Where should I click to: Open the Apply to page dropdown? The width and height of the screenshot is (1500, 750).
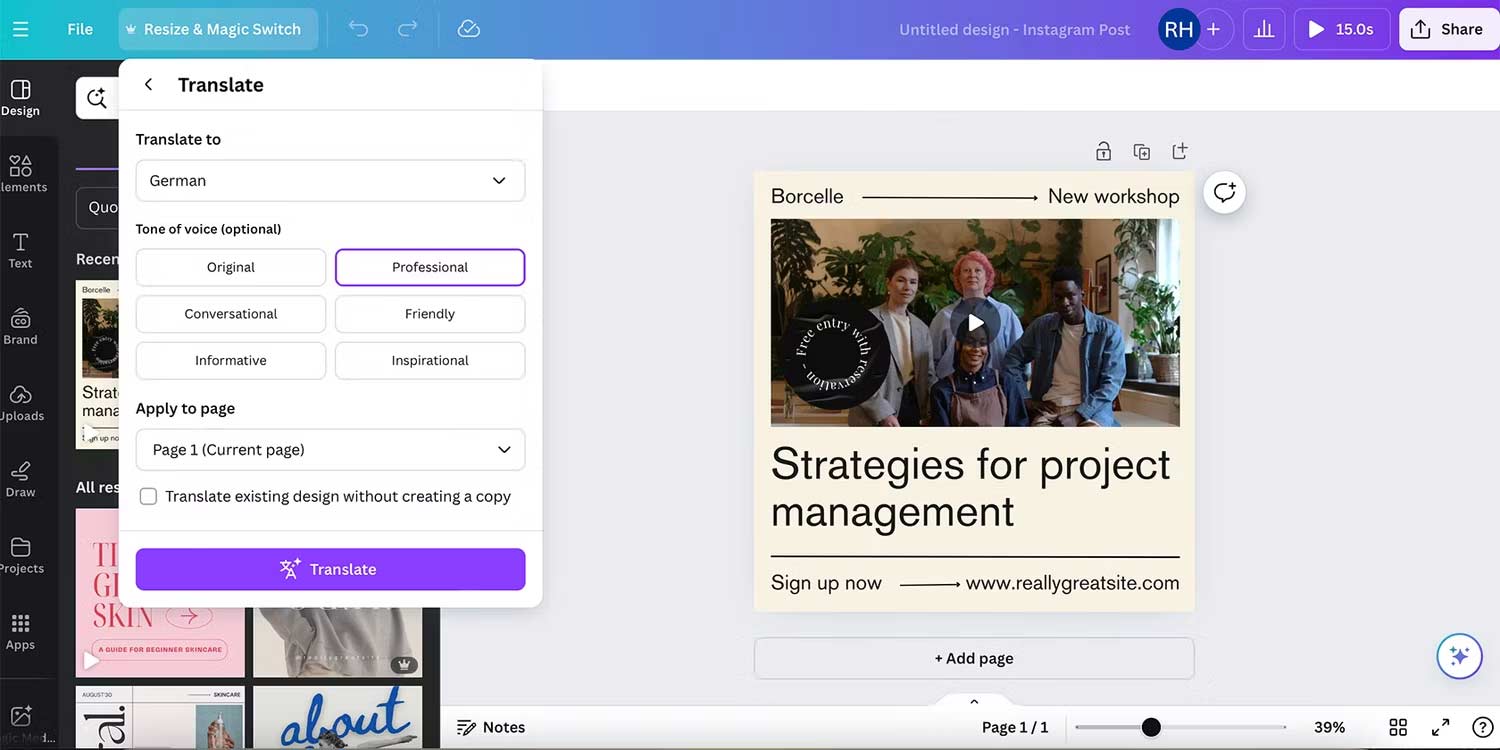(x=330, y=450)
